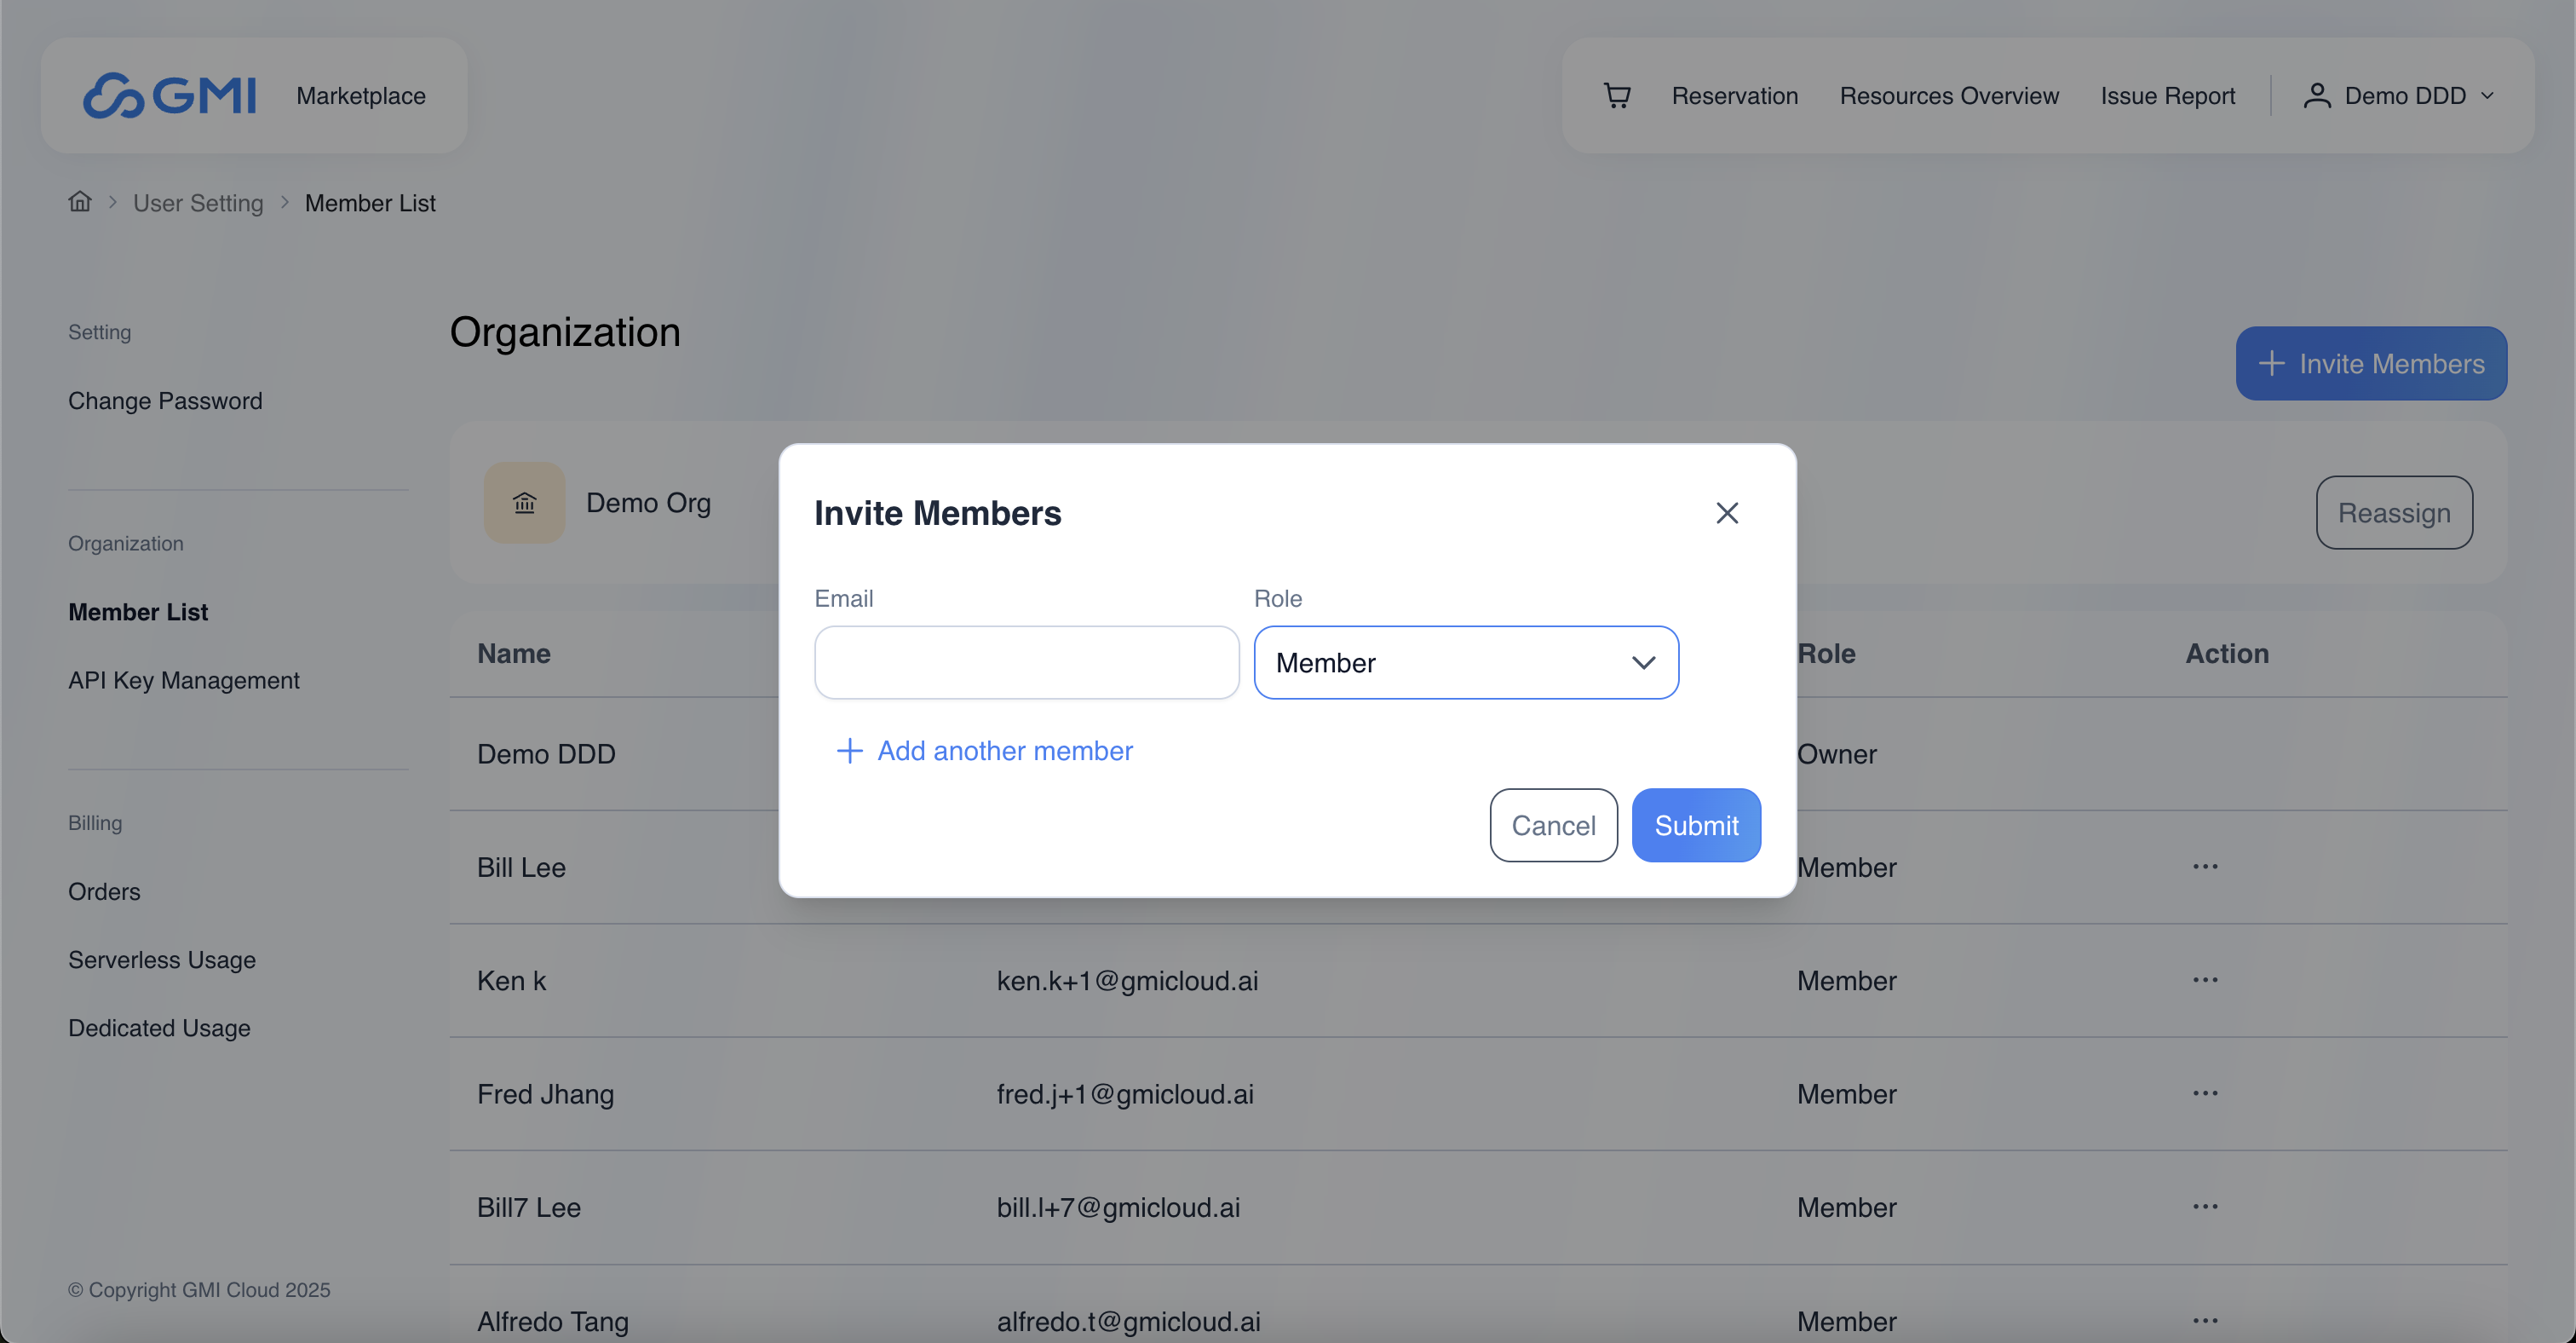Select Change Password in sidebar
The height and width of the screenshot is (1343, 2576).
tap(165, 401)
